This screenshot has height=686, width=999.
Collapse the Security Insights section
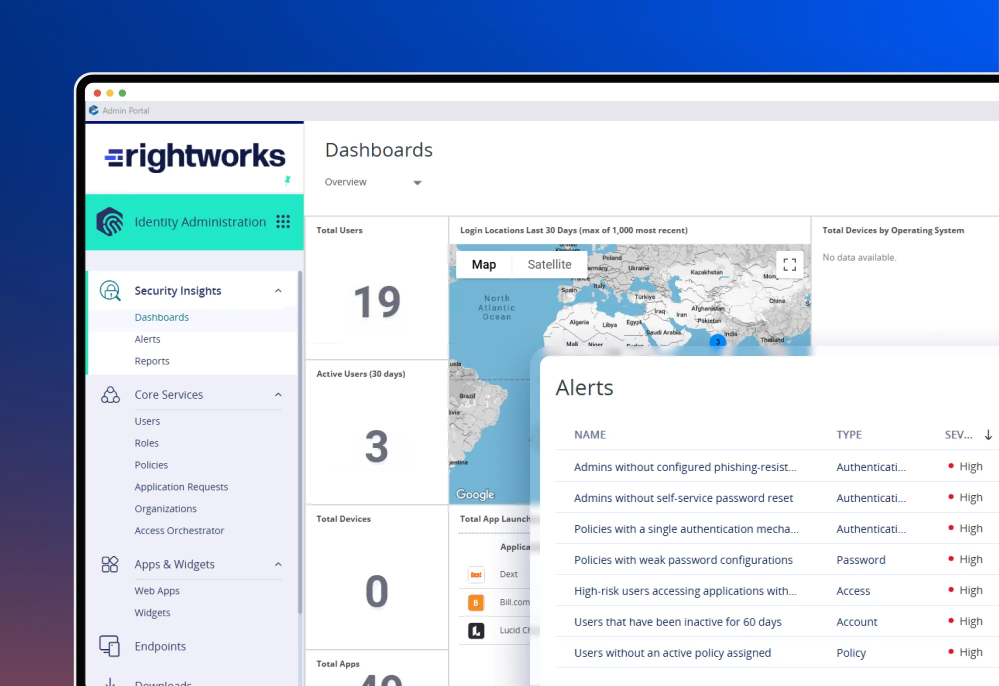(x=278, y=290)
